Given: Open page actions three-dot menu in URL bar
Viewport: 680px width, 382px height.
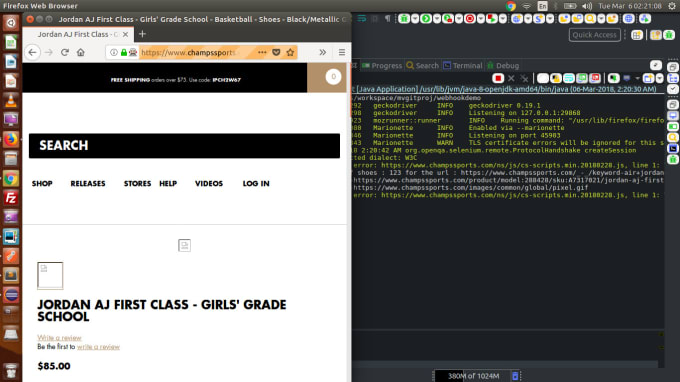Looking at the screenshot, I should pos(262,52).
